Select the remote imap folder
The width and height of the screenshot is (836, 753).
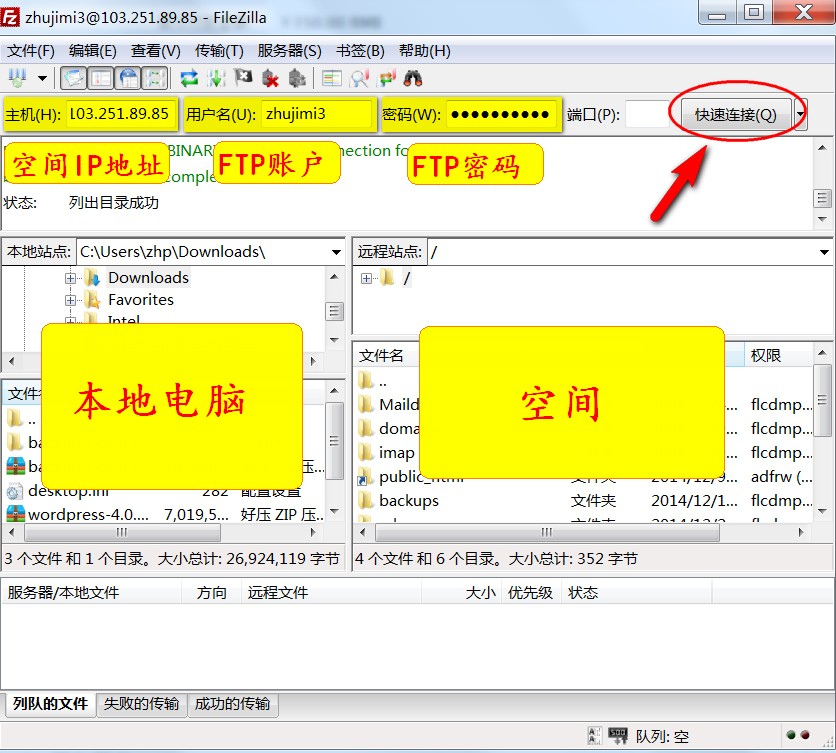397,452
